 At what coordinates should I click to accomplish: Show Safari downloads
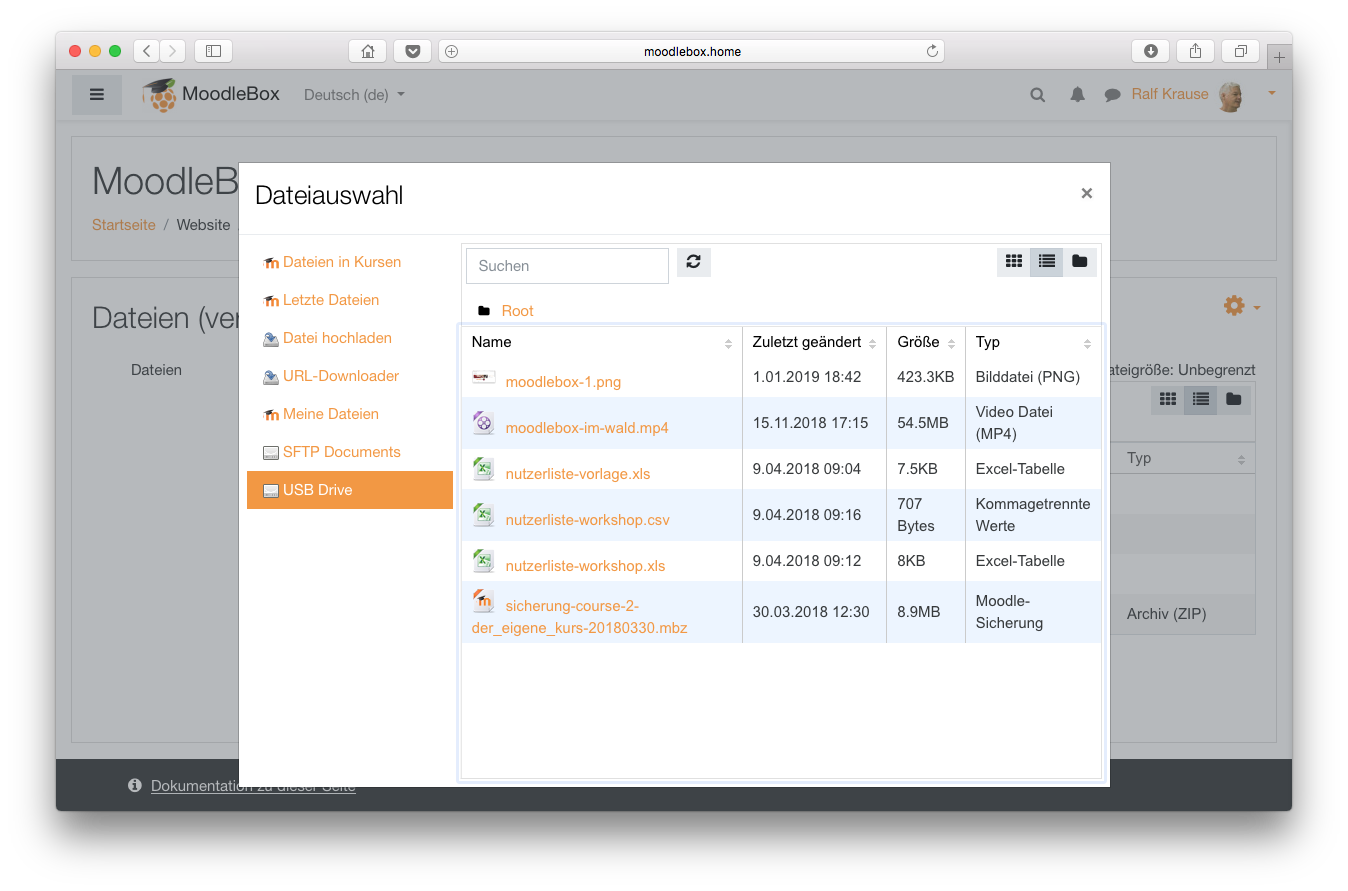[x=1151, y=51]
